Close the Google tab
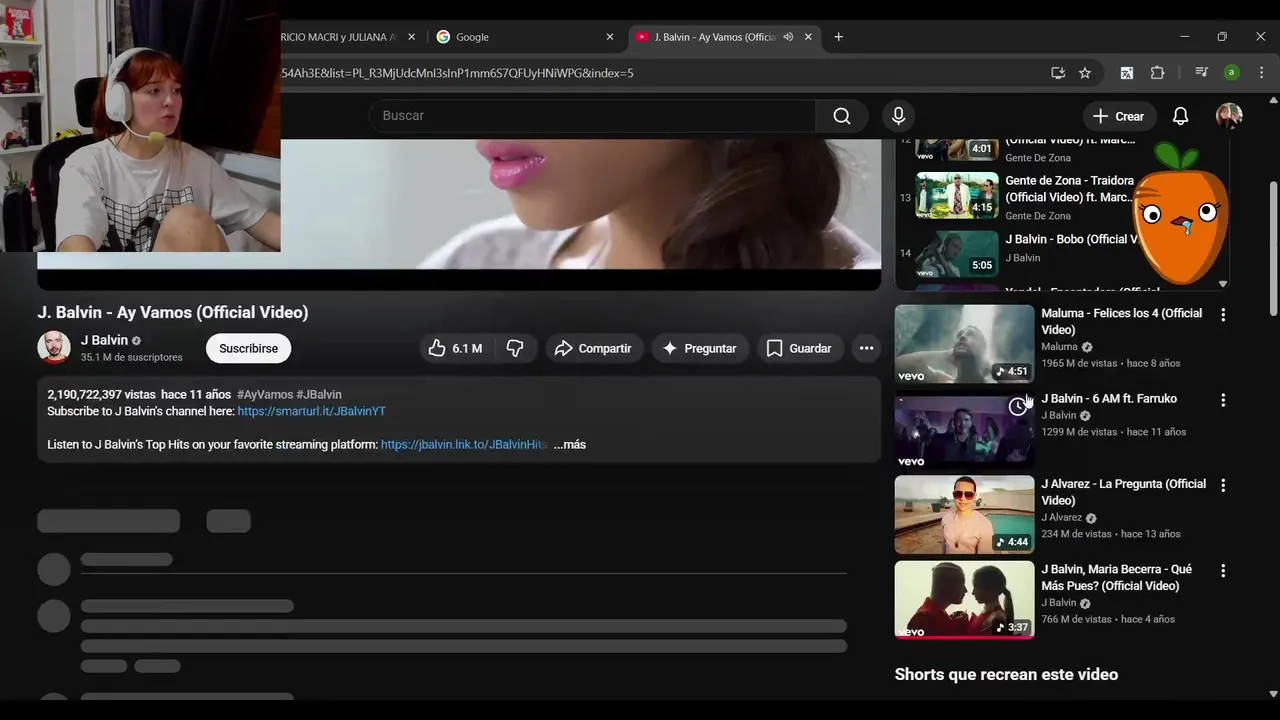Screen dimensions: 1280x720 coord(610,37)
